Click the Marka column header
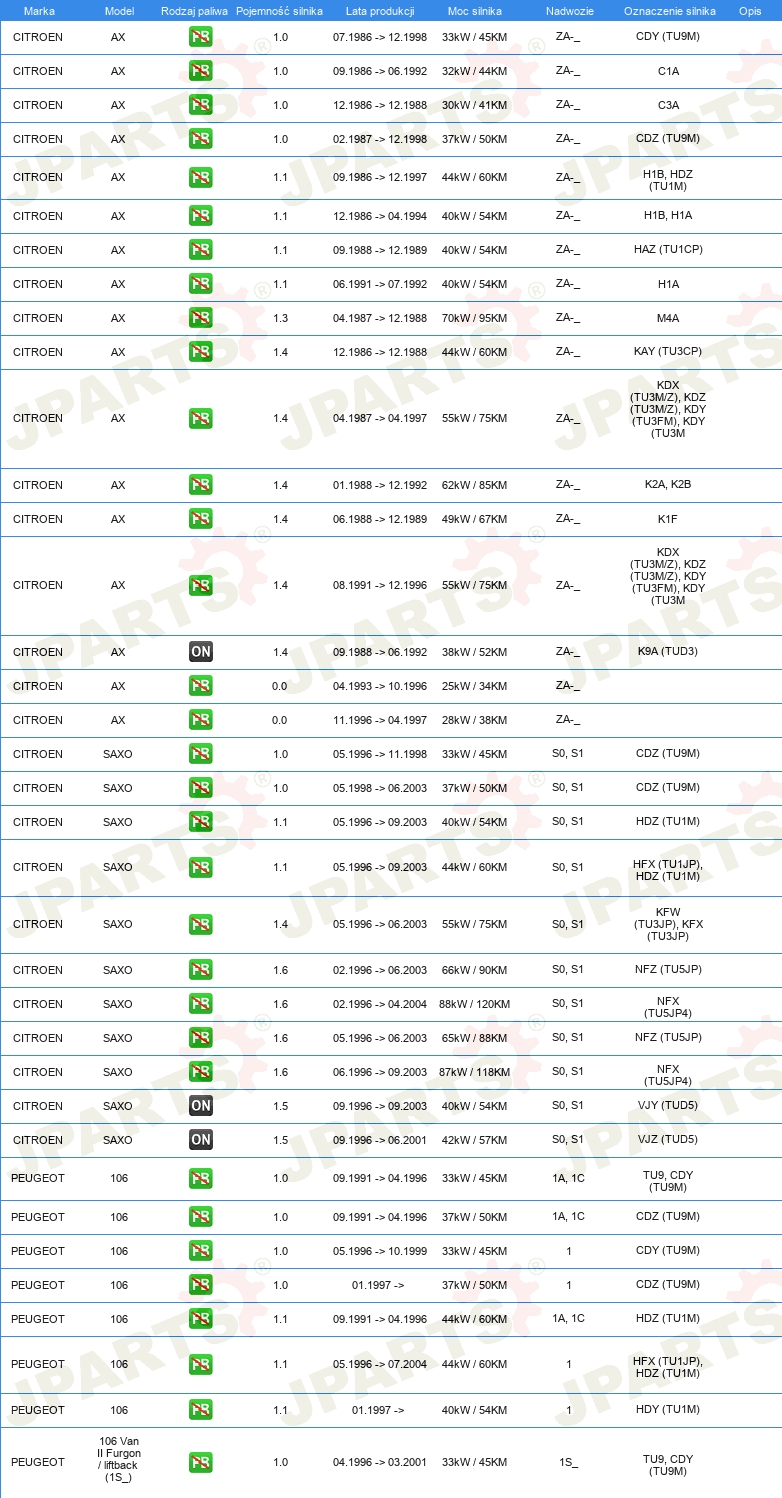782x1498 pixels. click(x=38, y=11)
